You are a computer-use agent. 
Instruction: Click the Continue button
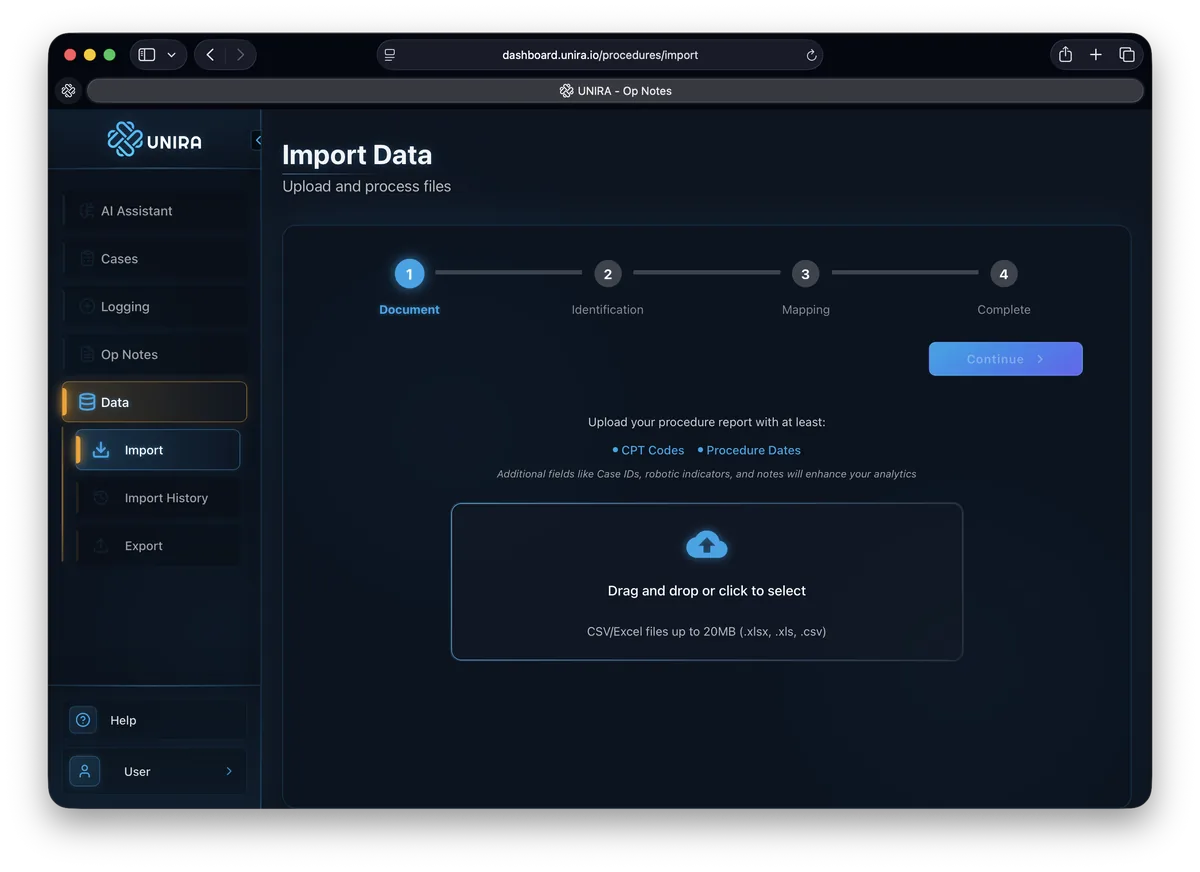pyautogui.click(x=1006, y=359)
